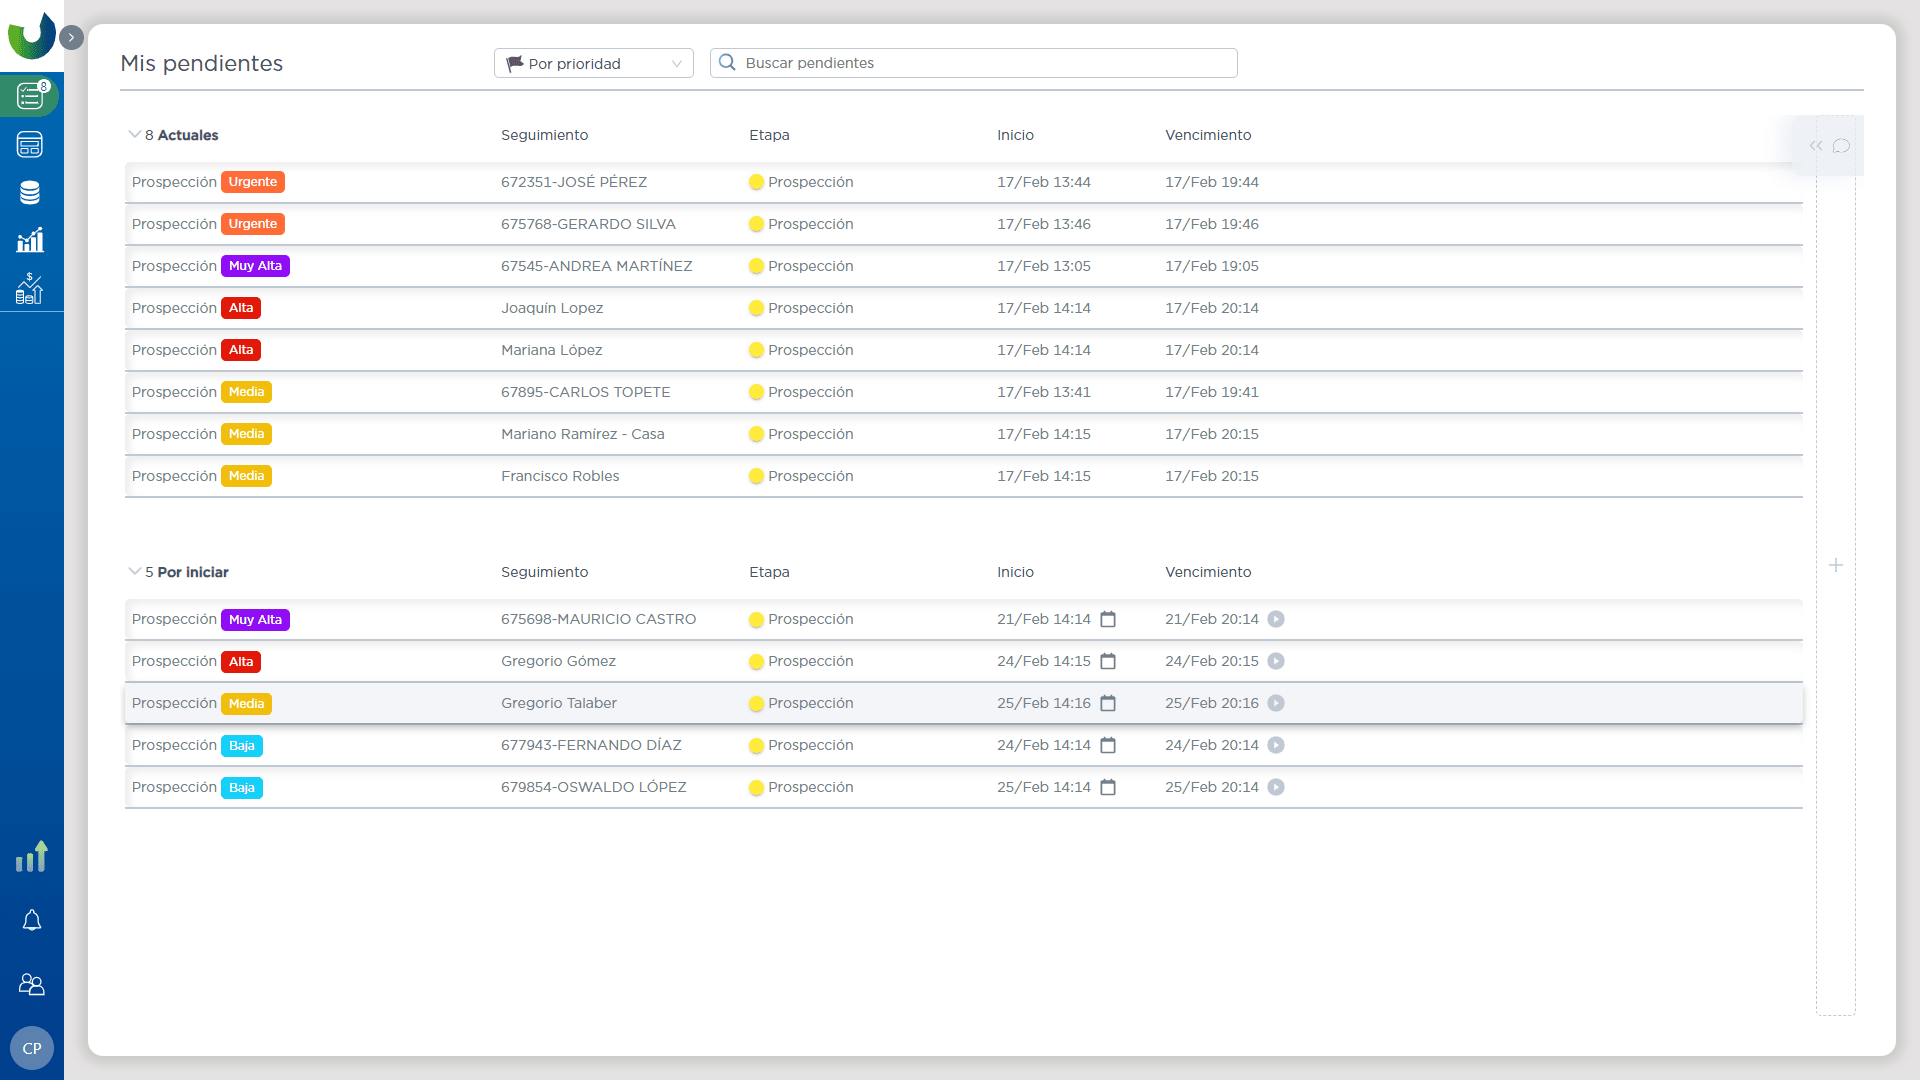
Task: Click the contacts people icon in sidebar
Action: (32, 985)
